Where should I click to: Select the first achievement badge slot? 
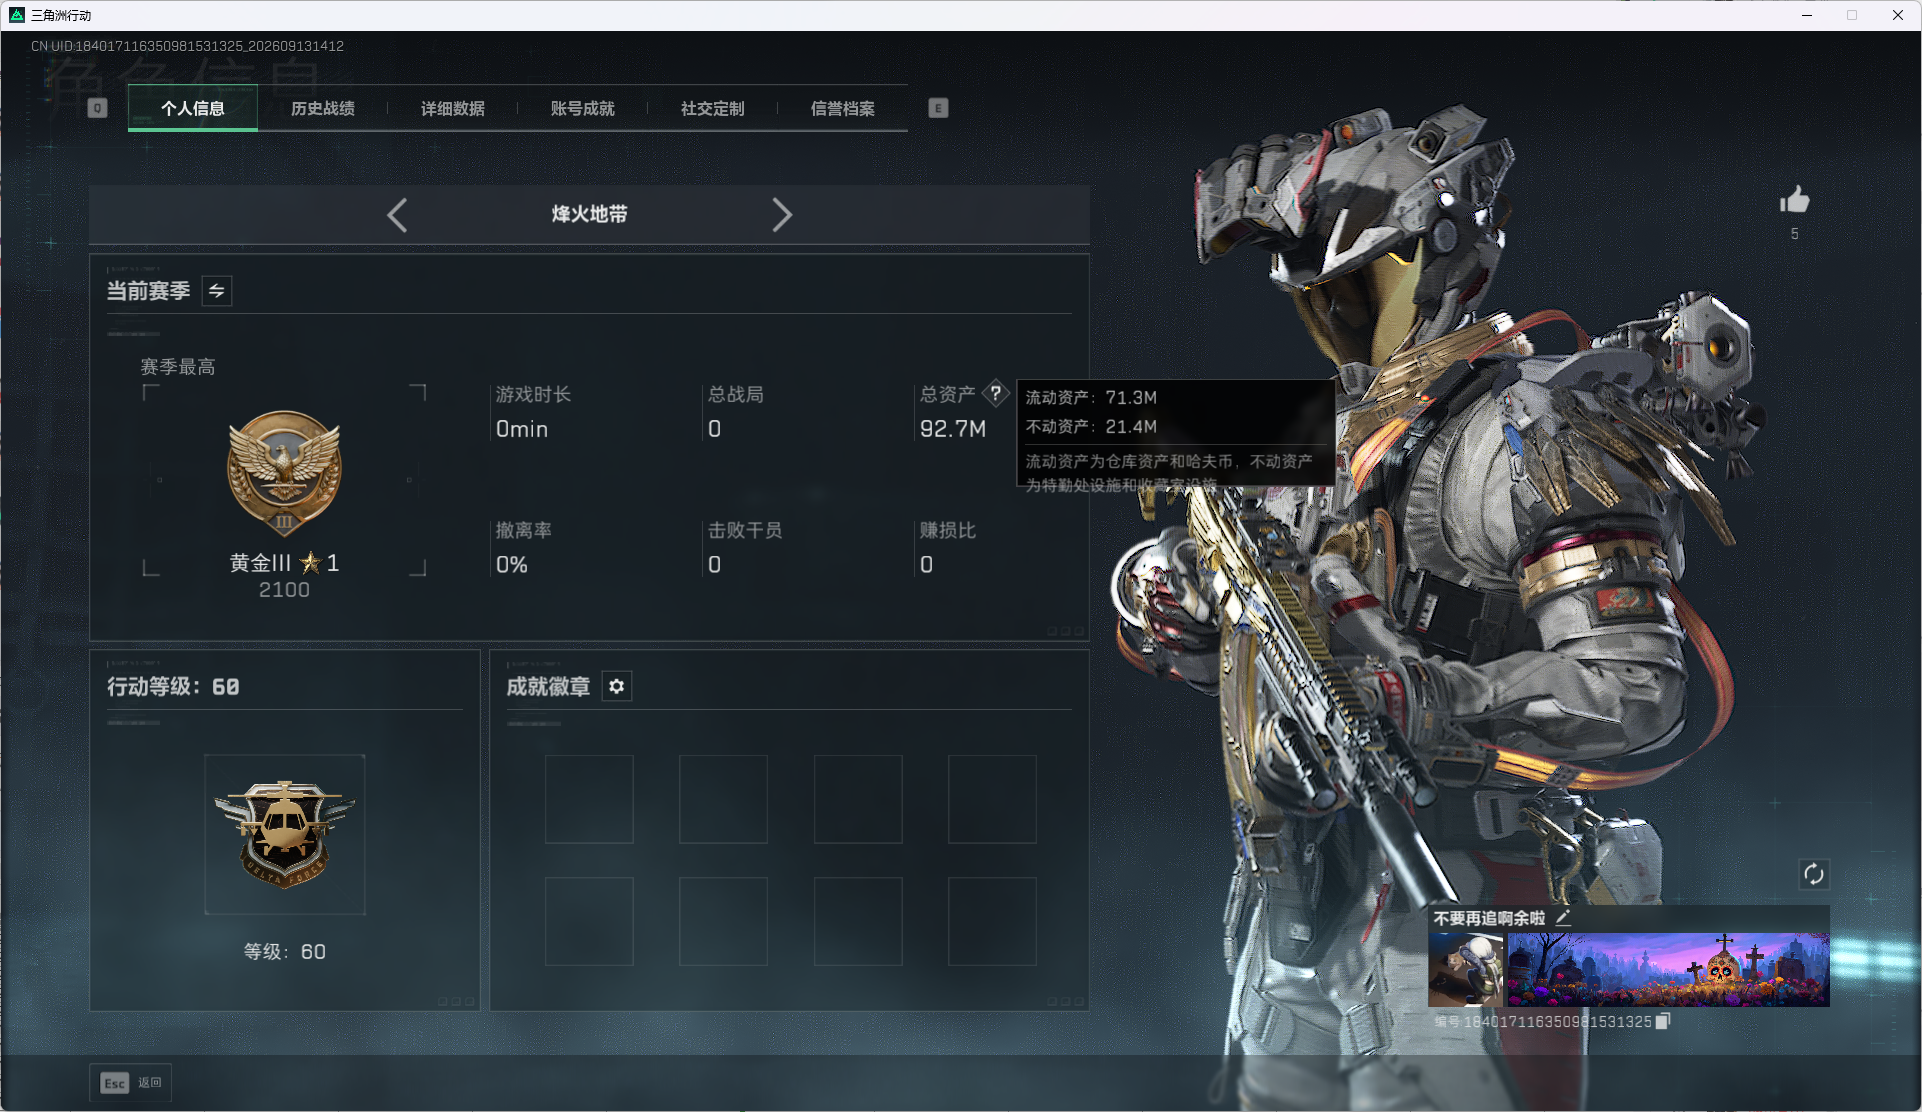point(589,799)
